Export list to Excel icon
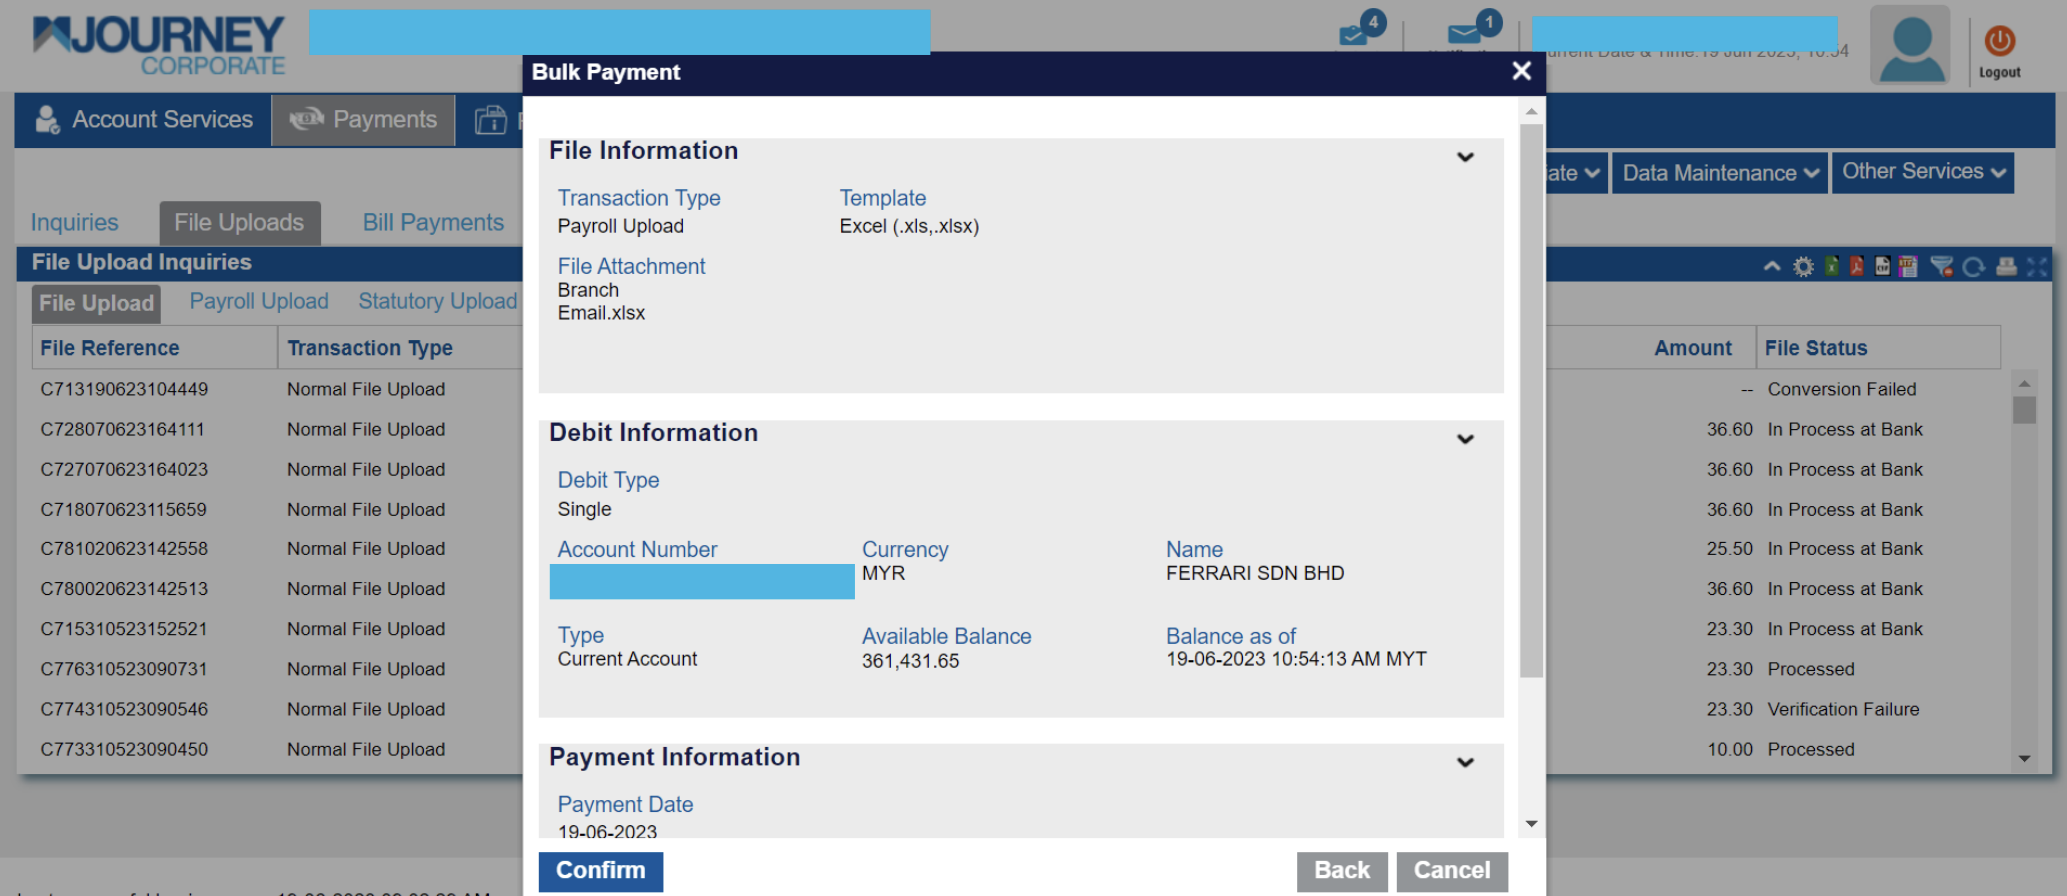This screenshot has width=2067, height=896. pos(1832,266)
